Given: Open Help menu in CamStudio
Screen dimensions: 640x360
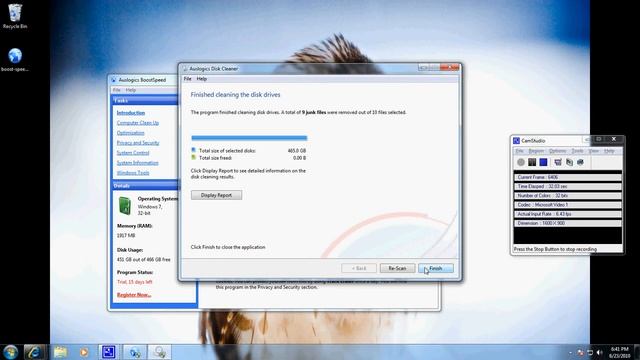Looking at the screenshot, I should [x=609, y=151].
